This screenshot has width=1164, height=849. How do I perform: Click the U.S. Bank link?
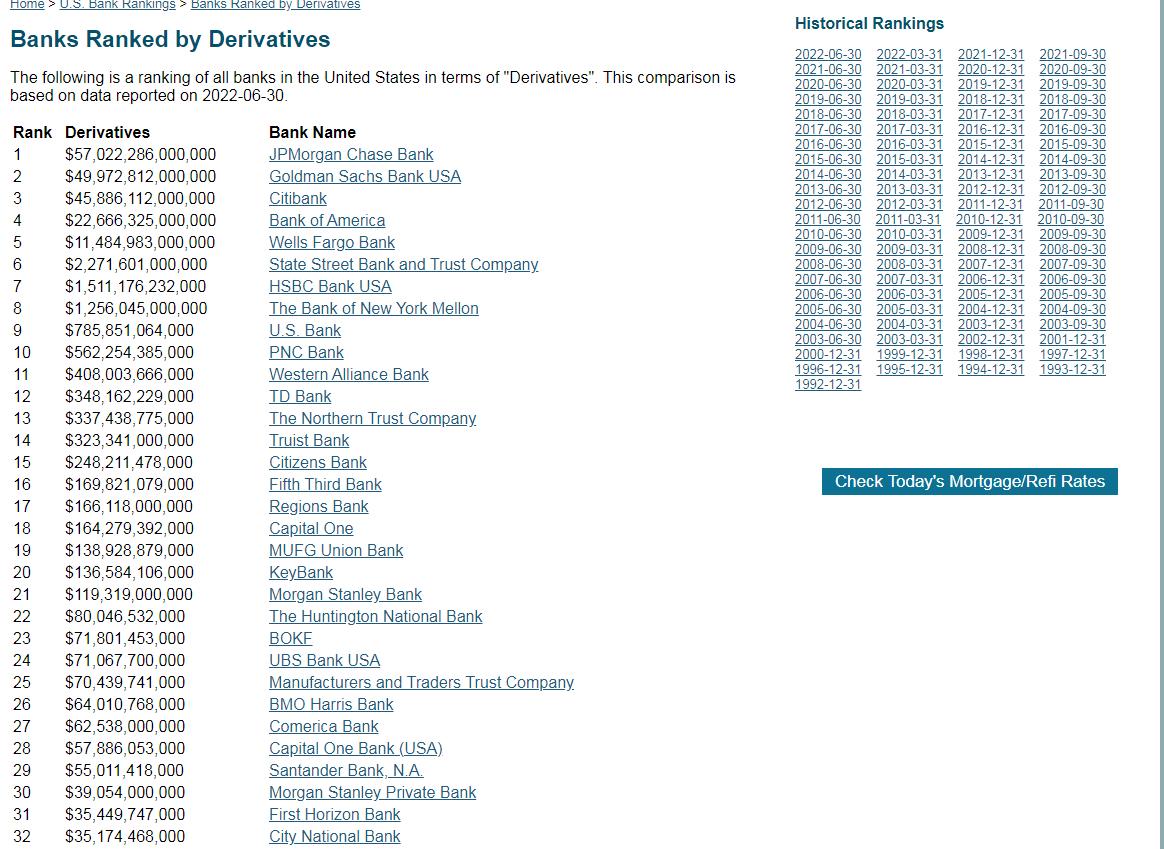[304, 330]
